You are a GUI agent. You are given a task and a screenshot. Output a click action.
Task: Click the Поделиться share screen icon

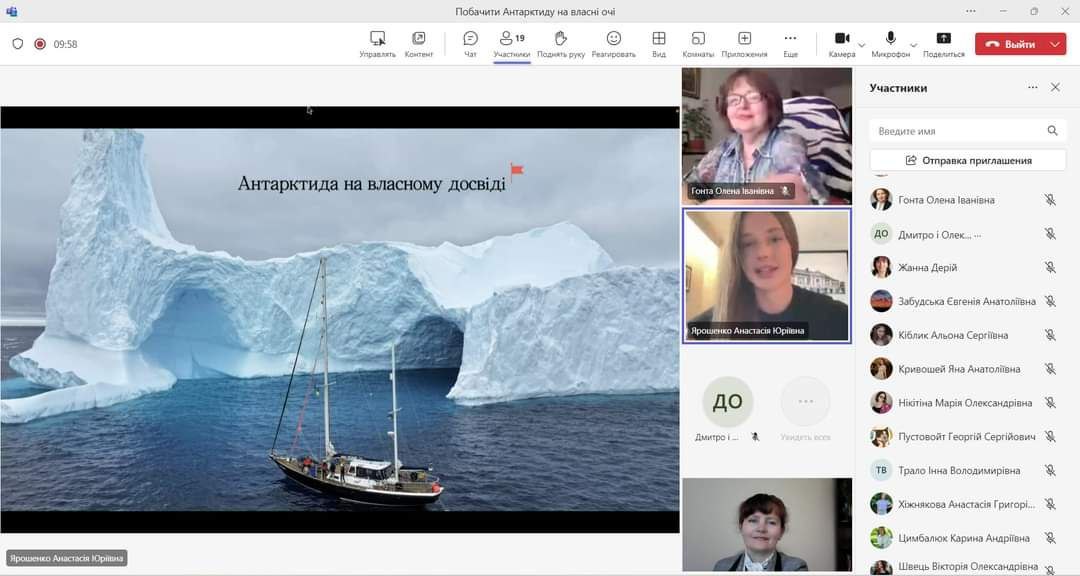[943, 39]
